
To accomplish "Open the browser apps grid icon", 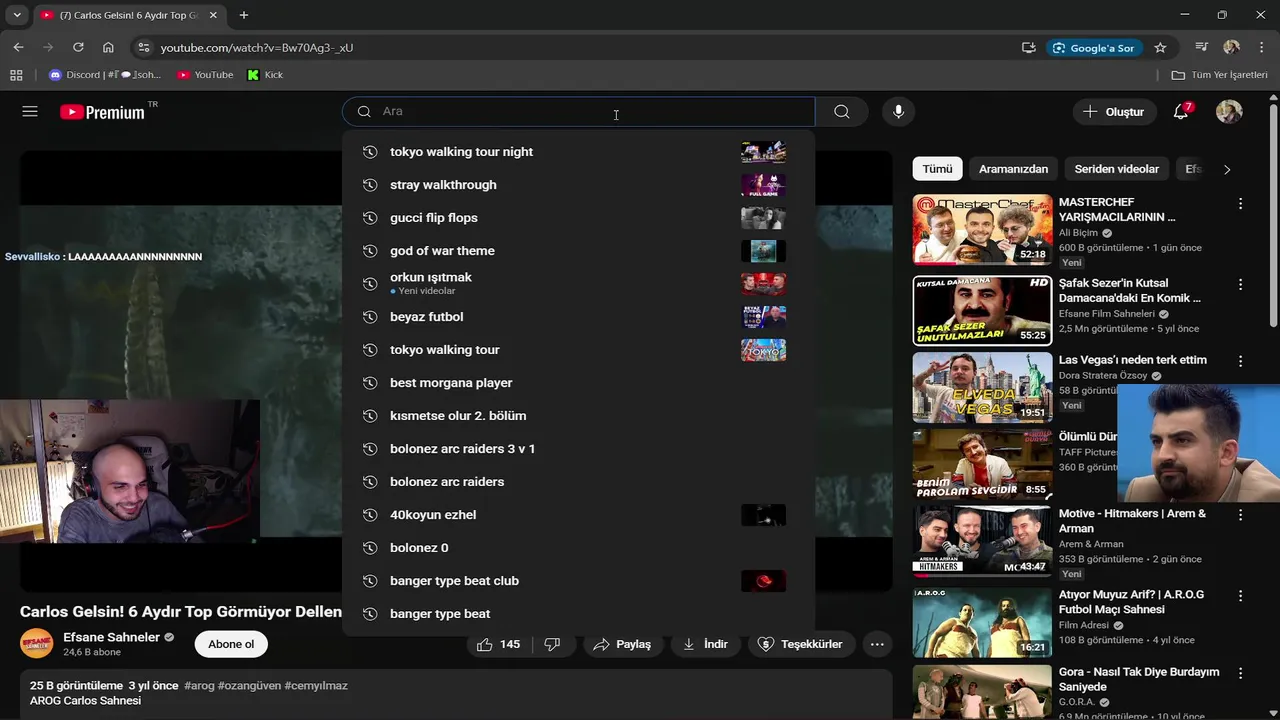I will [x=16, y=75].
